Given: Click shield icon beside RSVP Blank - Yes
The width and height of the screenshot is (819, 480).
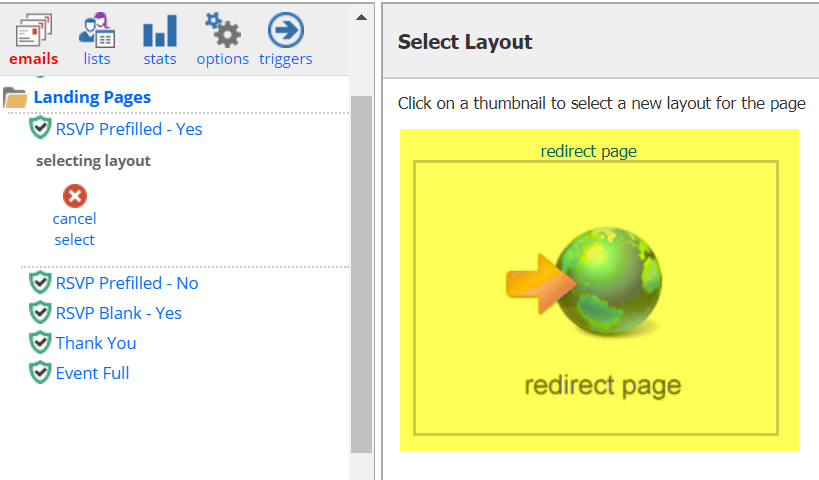Looking at the screenshot, I should pyautogui.click(x=40, y=312).
